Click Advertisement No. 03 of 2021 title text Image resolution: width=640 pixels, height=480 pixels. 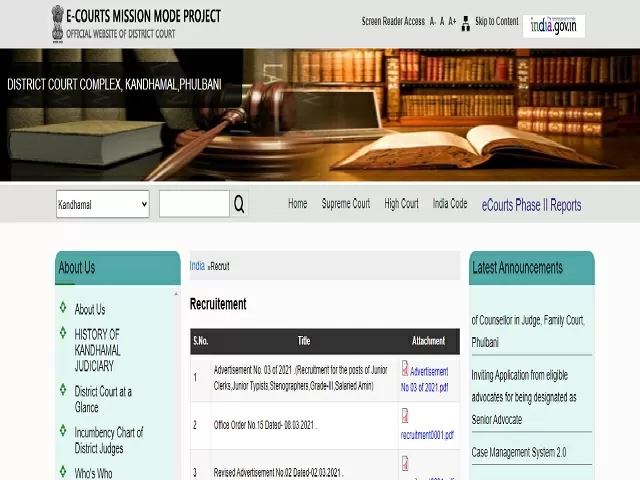pos(300,378)
